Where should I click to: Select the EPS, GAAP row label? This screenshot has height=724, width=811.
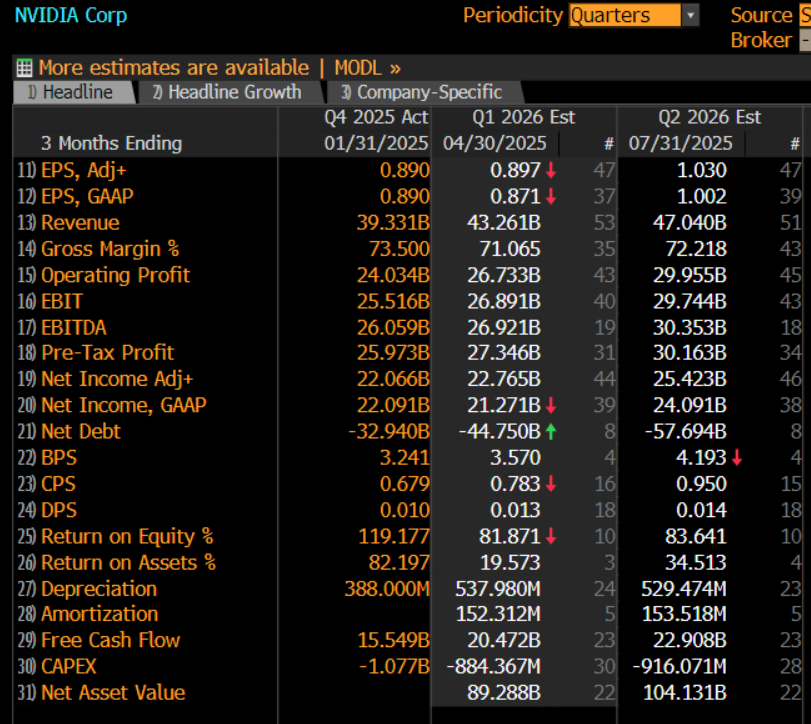(x=87, y=197)
